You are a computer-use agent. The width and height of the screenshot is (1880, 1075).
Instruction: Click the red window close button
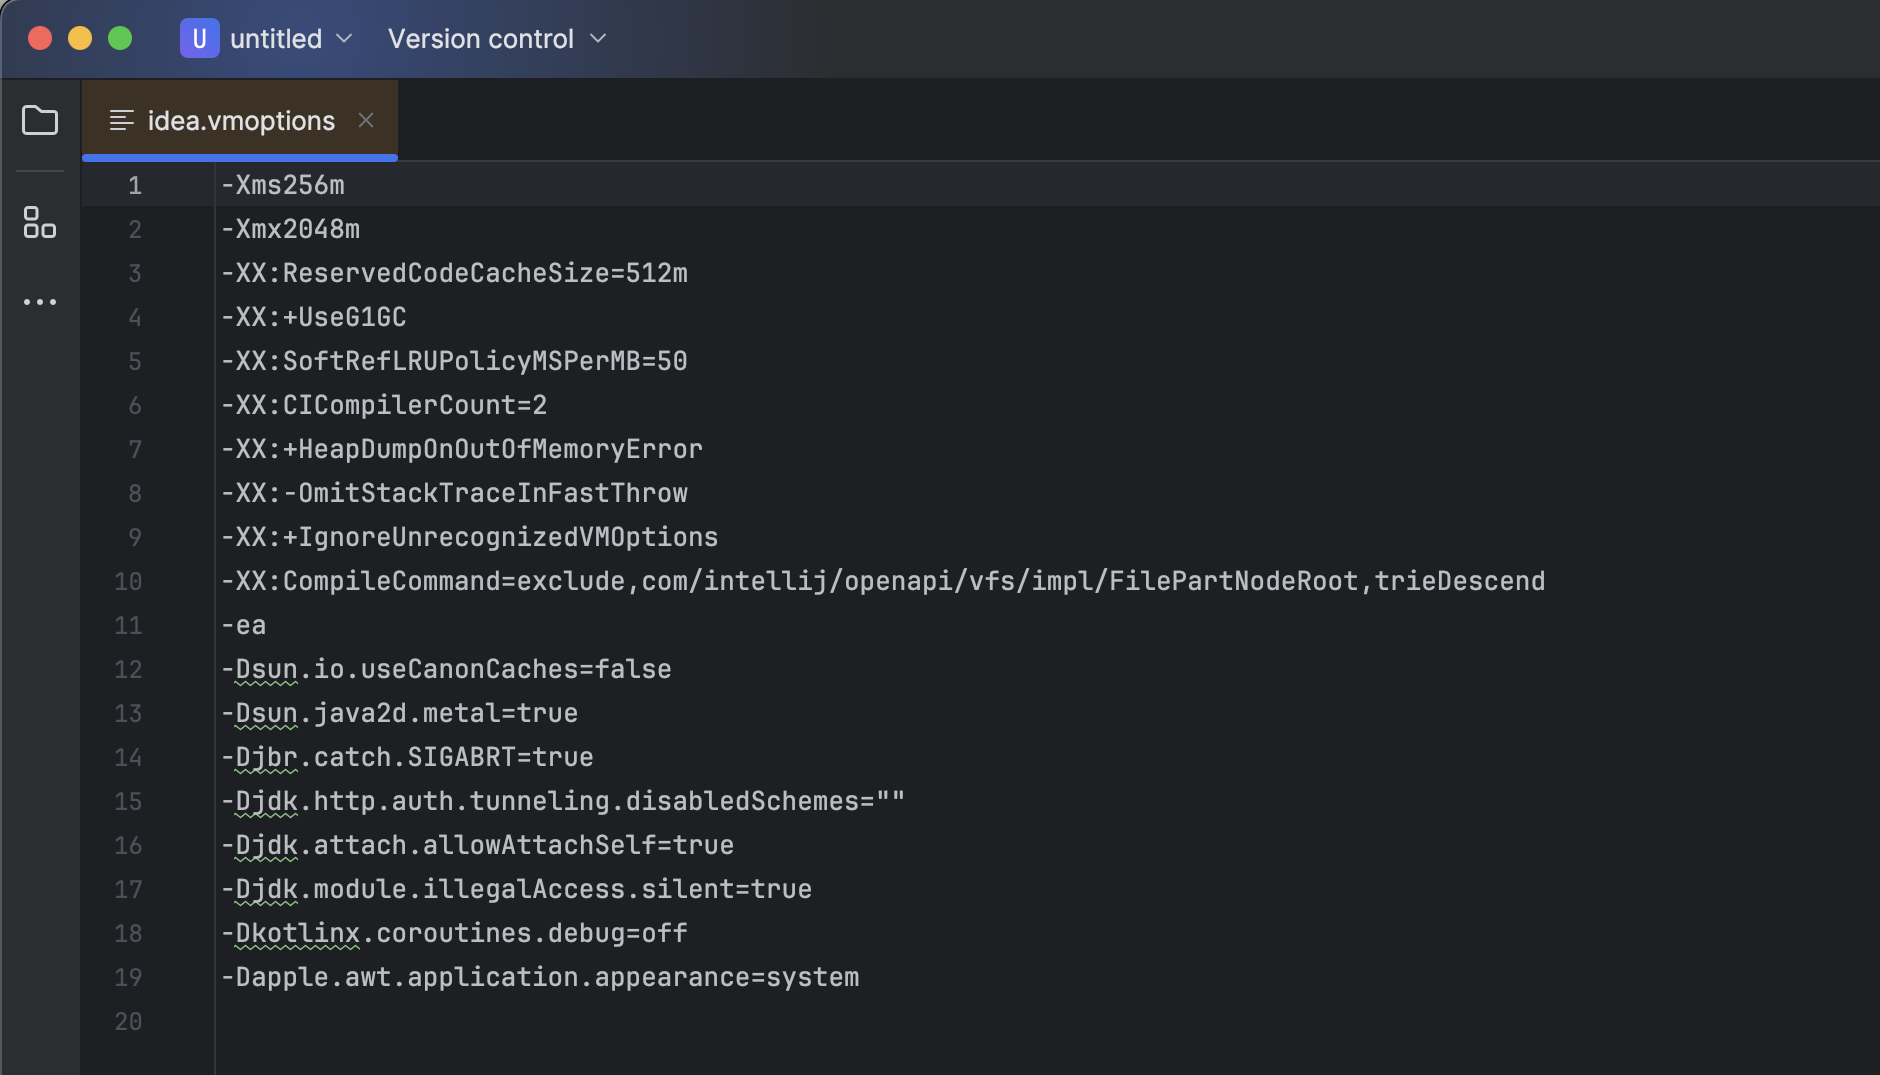(x=40, y=39)
